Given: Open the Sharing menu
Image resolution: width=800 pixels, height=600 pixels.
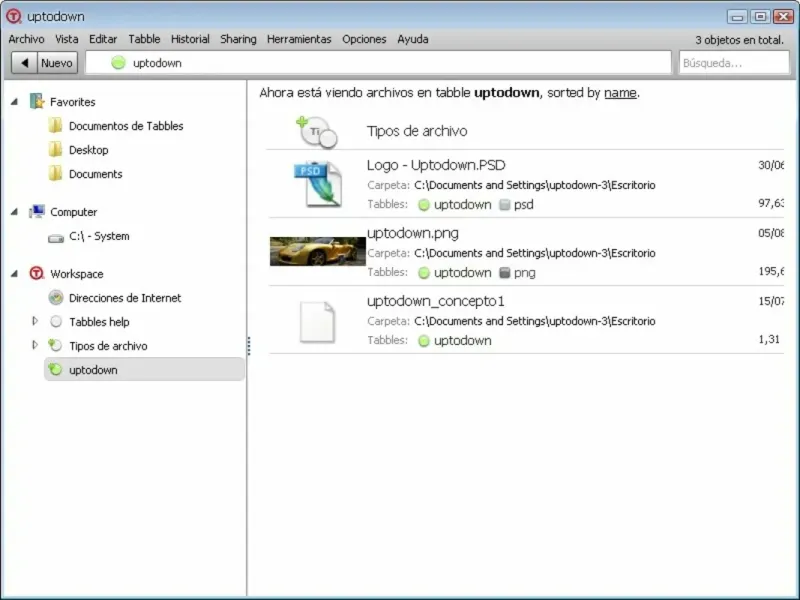Looking at the screenshot, I should pyautogui.click(x=238, y=39).
